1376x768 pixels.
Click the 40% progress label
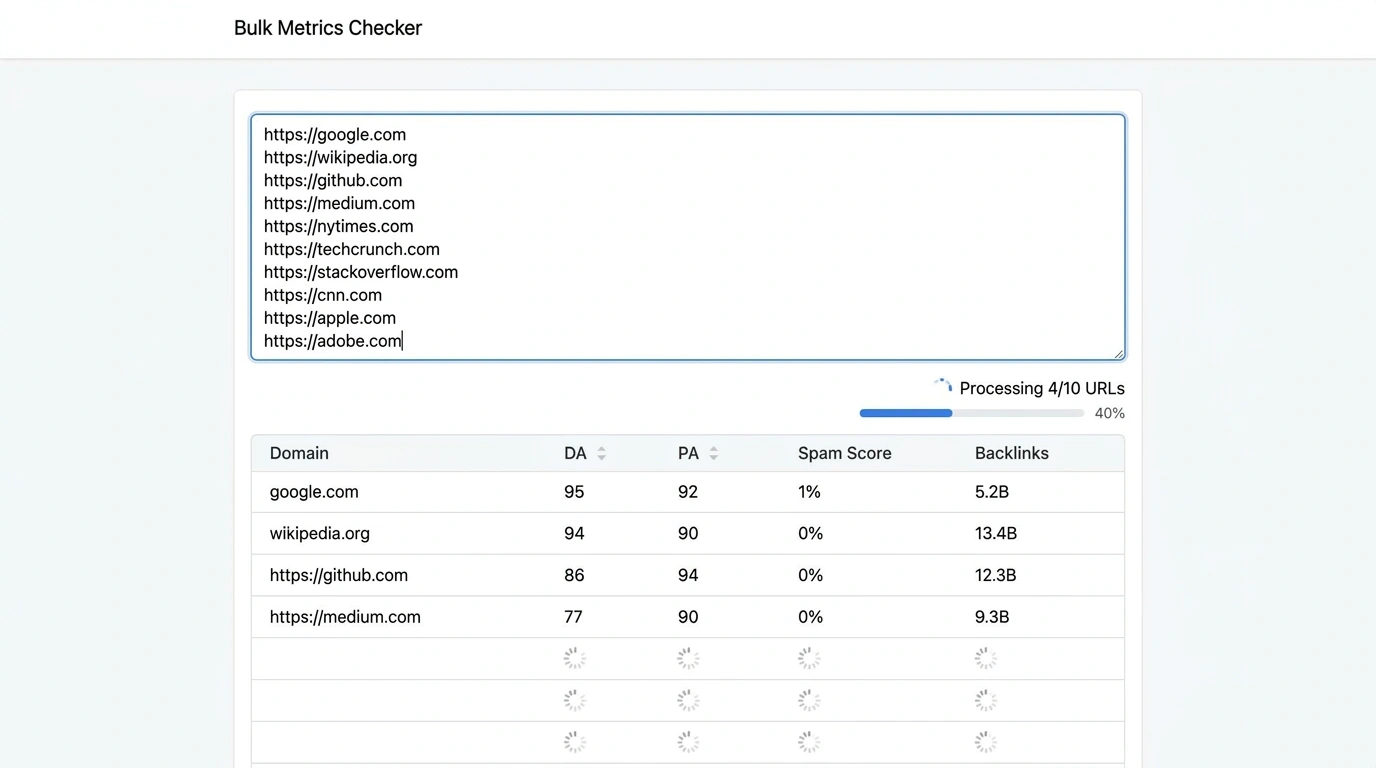[x=1109, y=413]
